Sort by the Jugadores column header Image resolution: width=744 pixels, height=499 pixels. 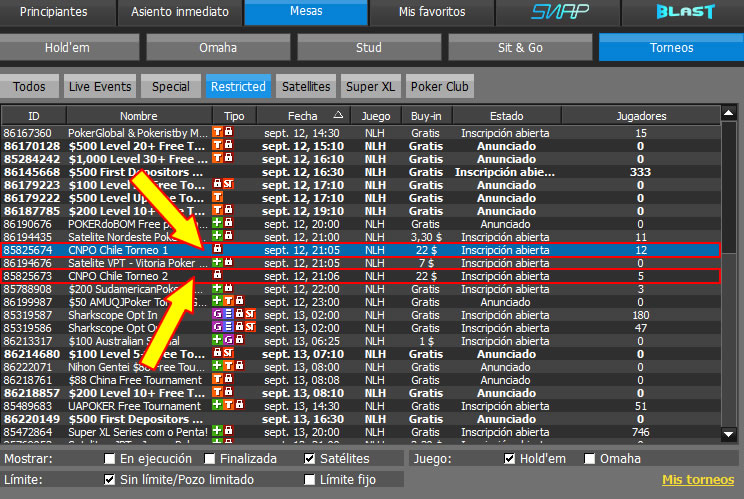(641, 116)
